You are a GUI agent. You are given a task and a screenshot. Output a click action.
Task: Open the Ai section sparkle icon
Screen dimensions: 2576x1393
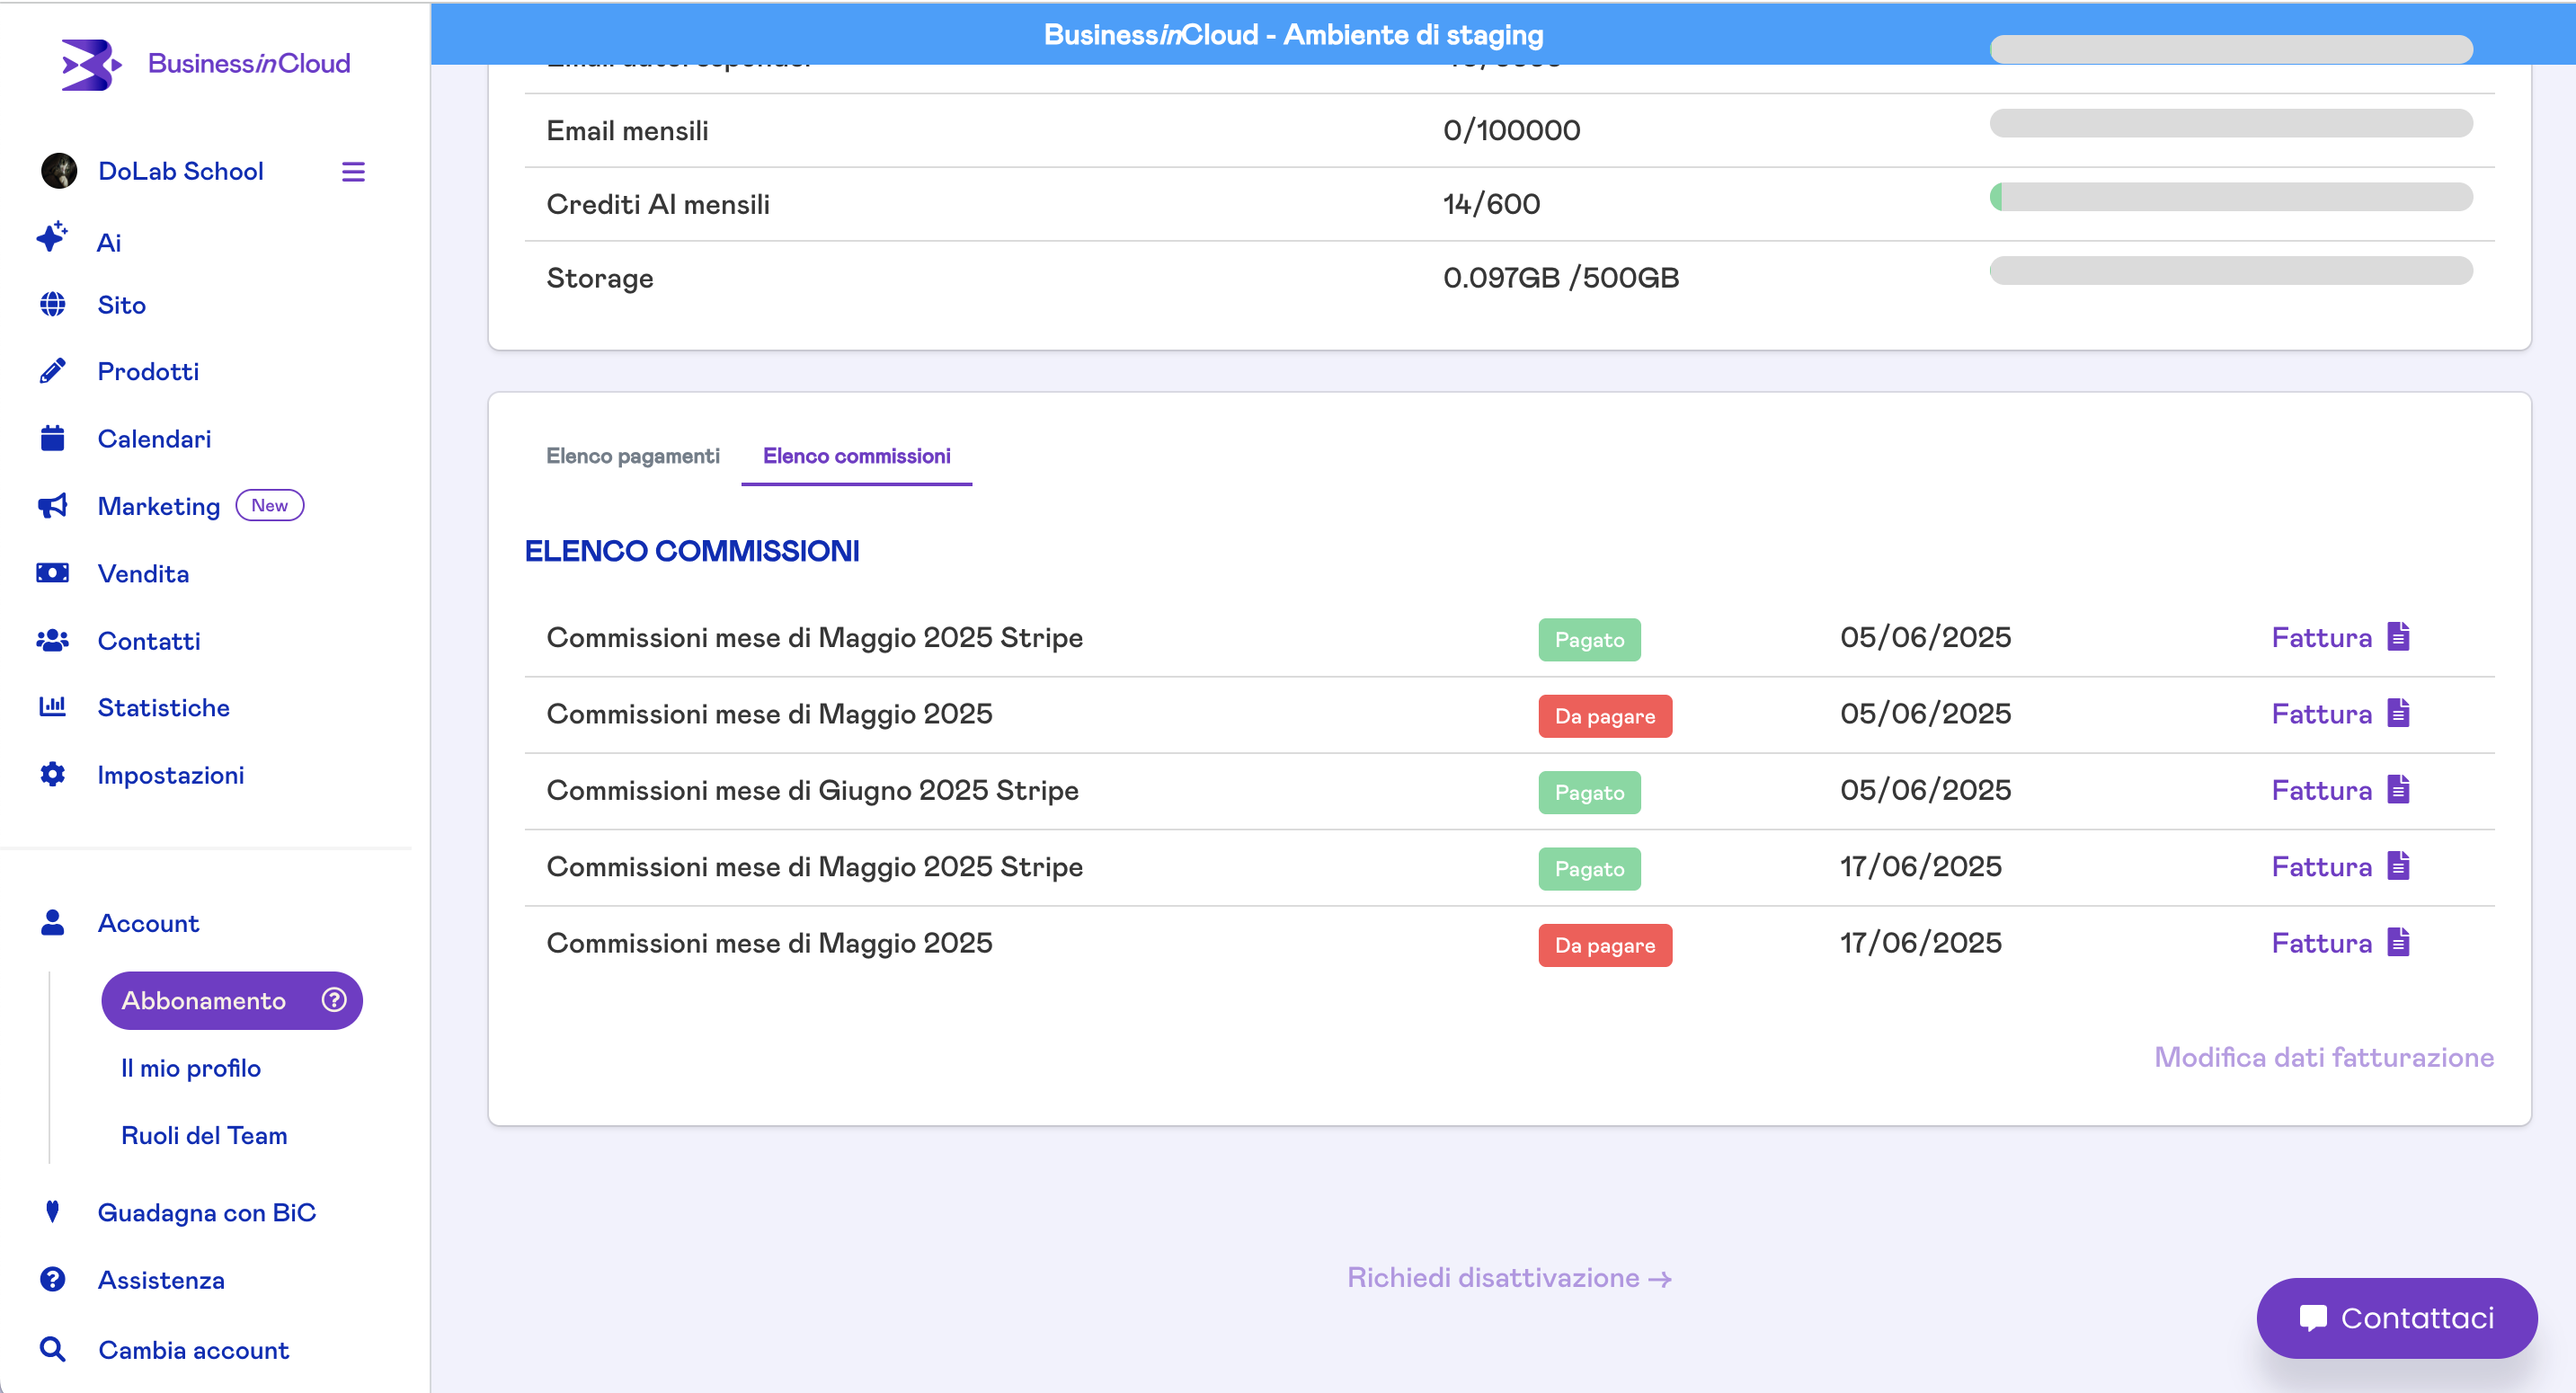(52, 238)
